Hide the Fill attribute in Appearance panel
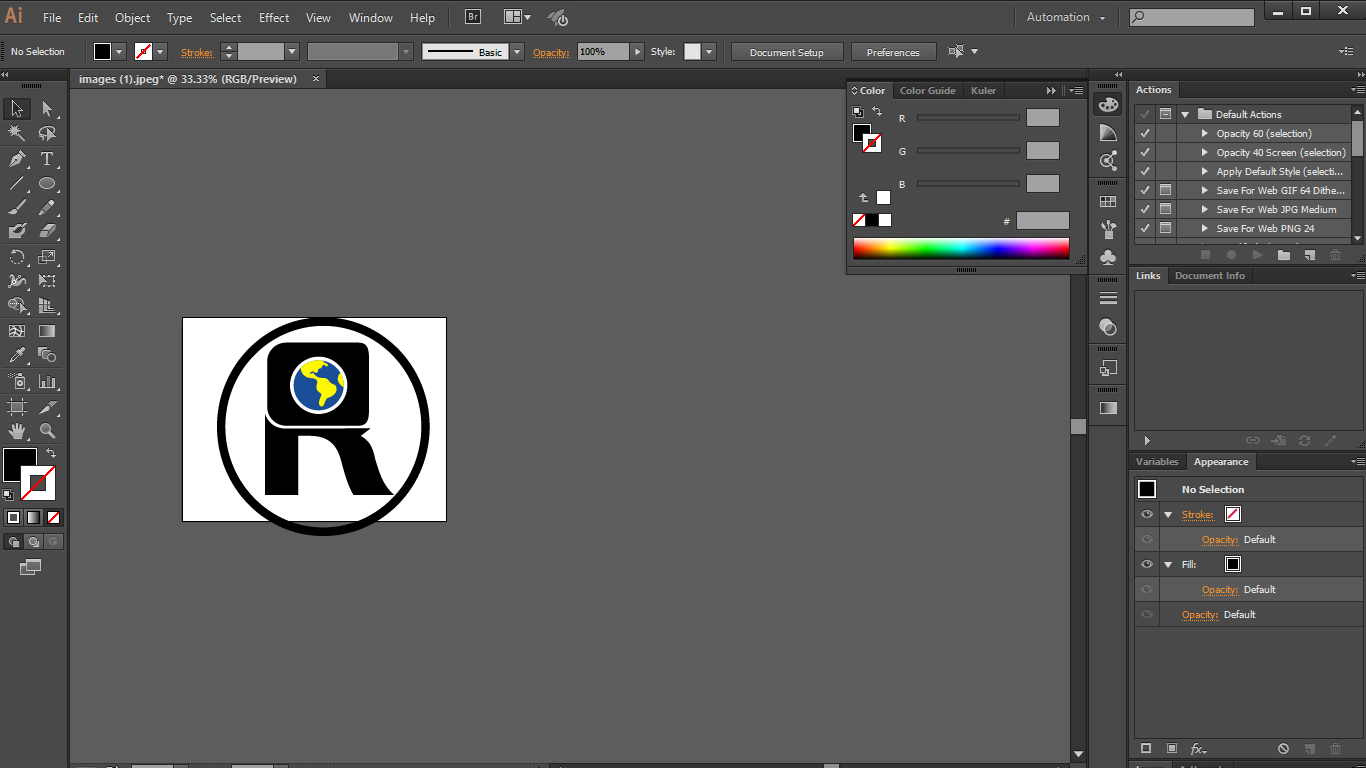Screen dimensions: 1366x768 click(x=1147, y=564)
